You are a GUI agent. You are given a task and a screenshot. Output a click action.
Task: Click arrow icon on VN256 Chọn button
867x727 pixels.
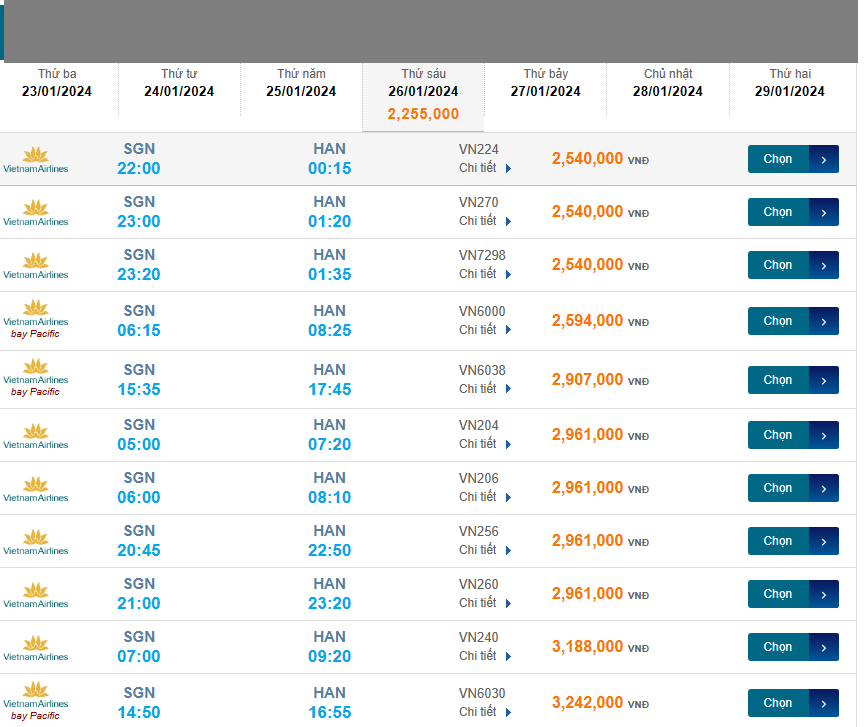(823, 541)
